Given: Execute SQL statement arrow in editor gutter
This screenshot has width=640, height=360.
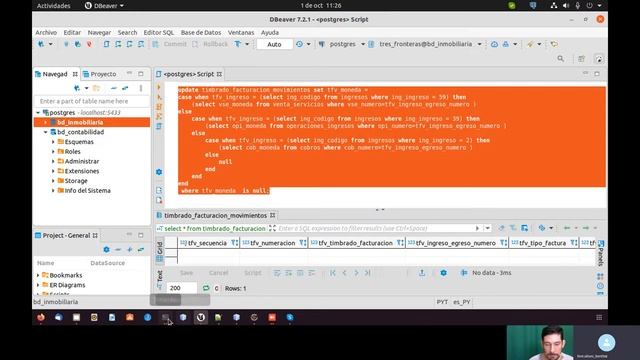Looking at the screenshot, I should tap(159, 87).
